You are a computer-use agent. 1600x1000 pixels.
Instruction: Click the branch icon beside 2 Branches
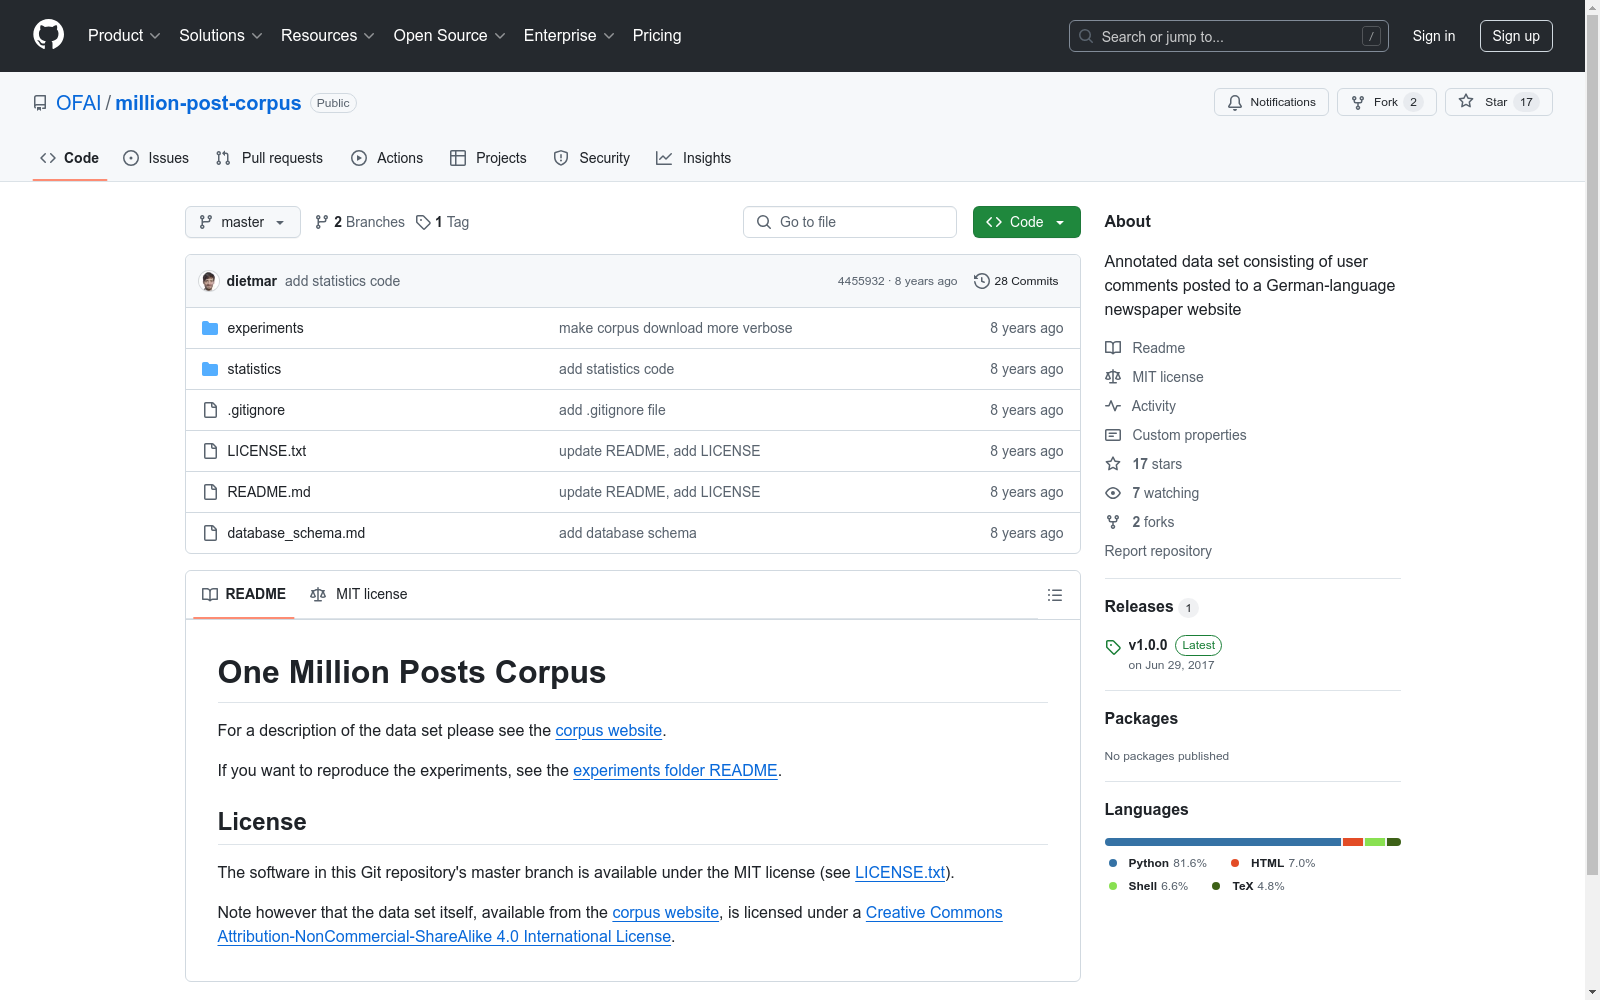click(322, 222)
